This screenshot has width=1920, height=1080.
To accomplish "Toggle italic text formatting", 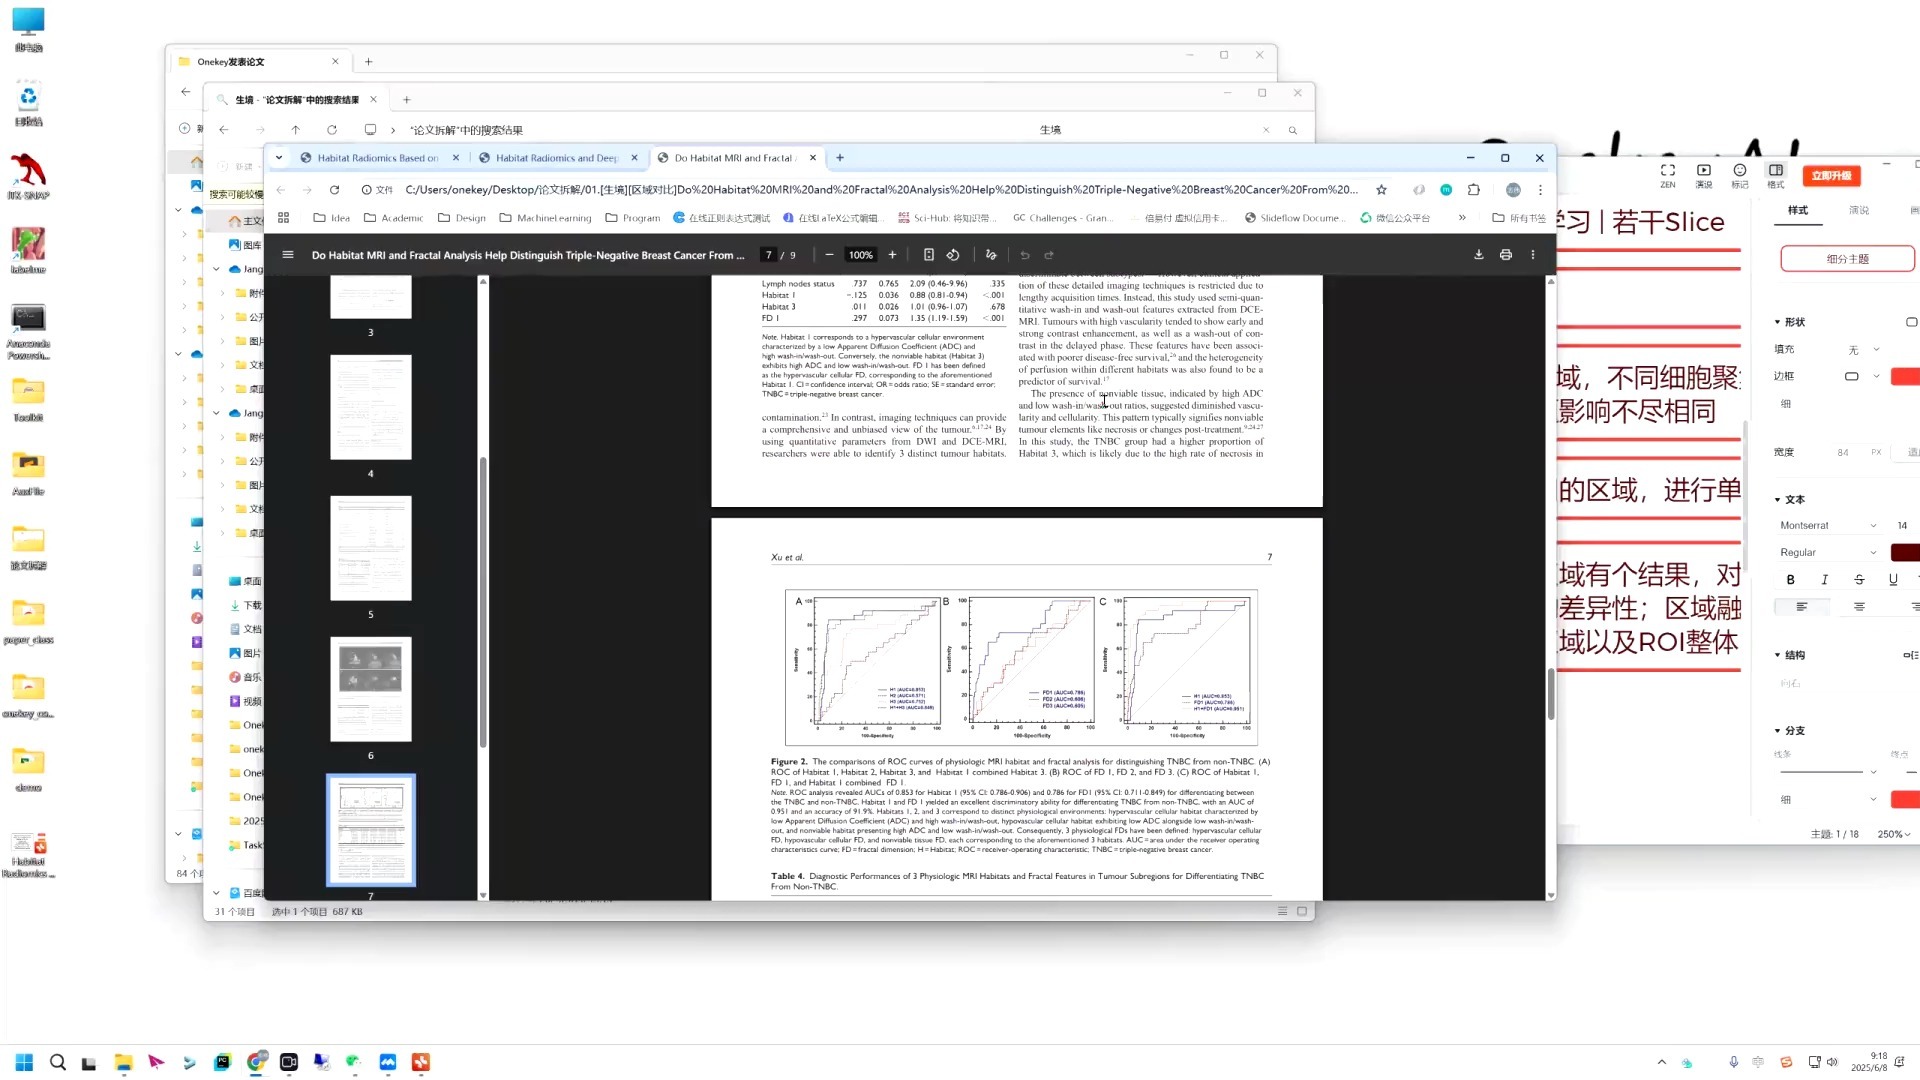I will click(x=1824, y=579).
